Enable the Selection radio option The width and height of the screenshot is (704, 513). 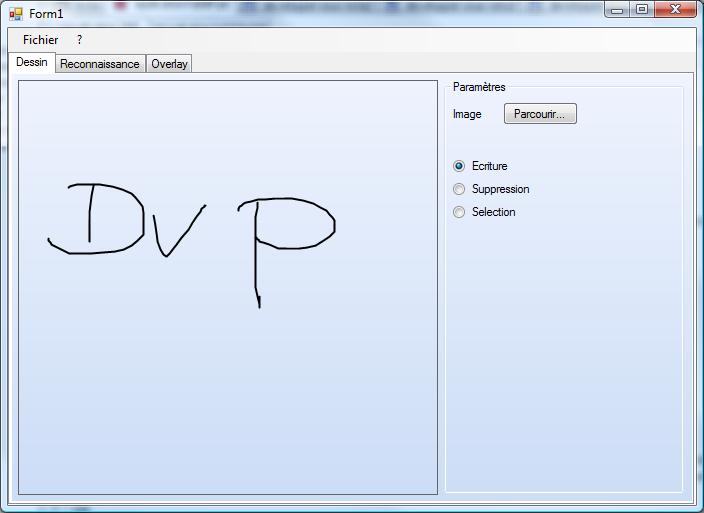(460, 212)
